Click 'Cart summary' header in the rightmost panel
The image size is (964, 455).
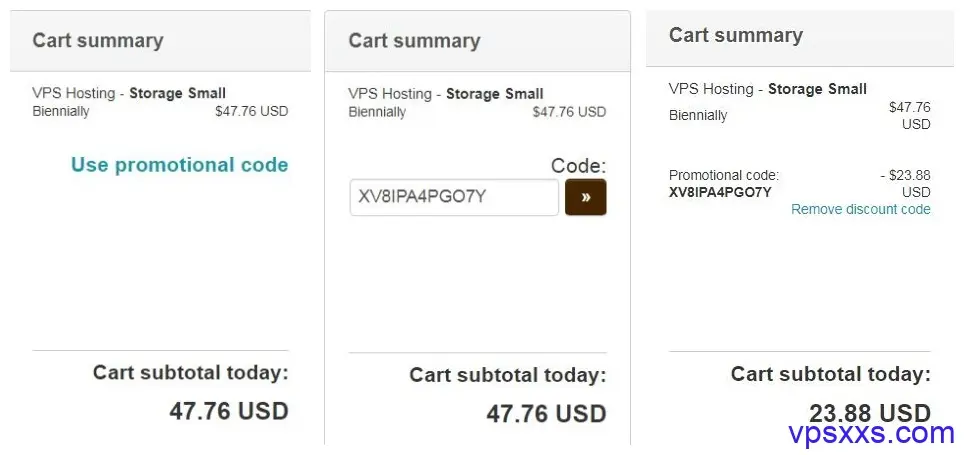tap(736, 35)
